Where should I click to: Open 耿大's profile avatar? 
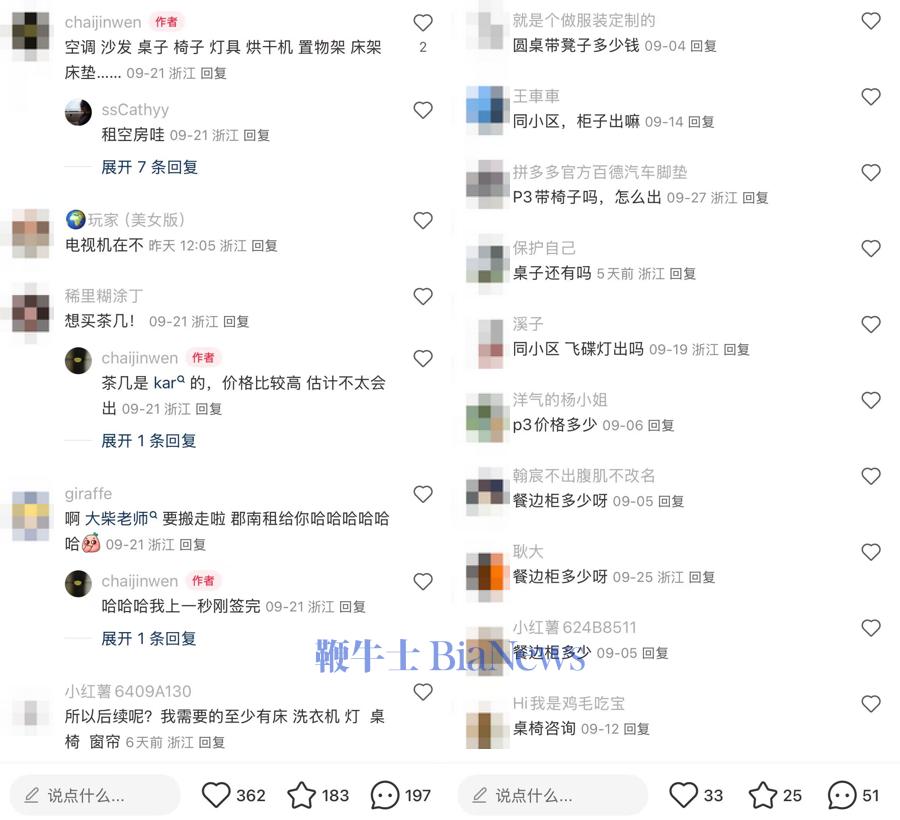pos(487,572)
